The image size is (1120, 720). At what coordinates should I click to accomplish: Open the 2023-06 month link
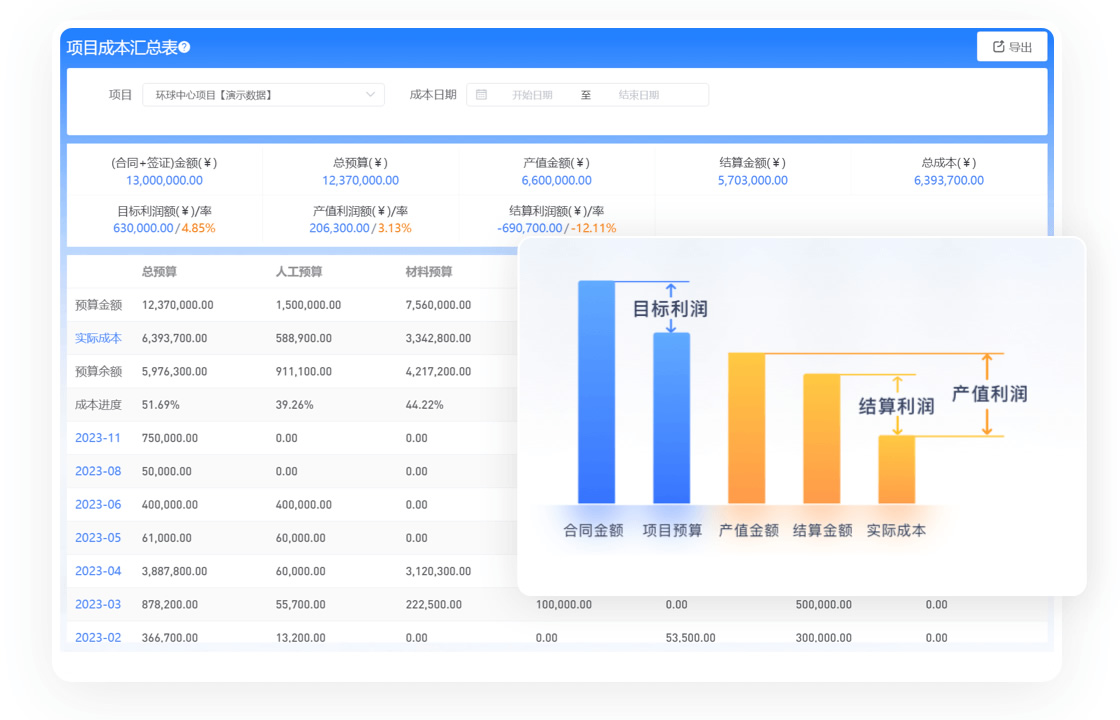pos(98,504)
